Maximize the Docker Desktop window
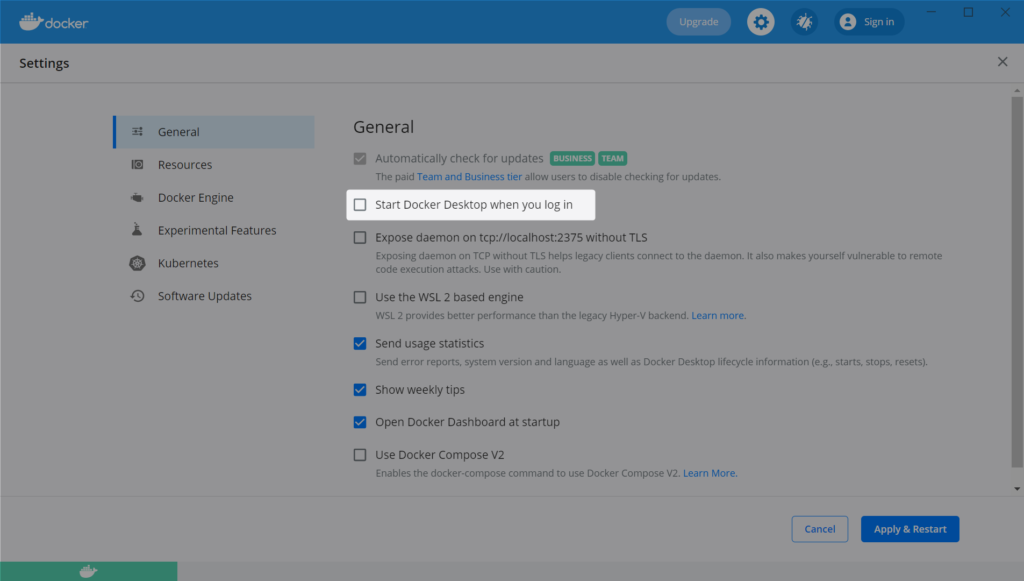 pyautogui.click(x=968, y=12)
